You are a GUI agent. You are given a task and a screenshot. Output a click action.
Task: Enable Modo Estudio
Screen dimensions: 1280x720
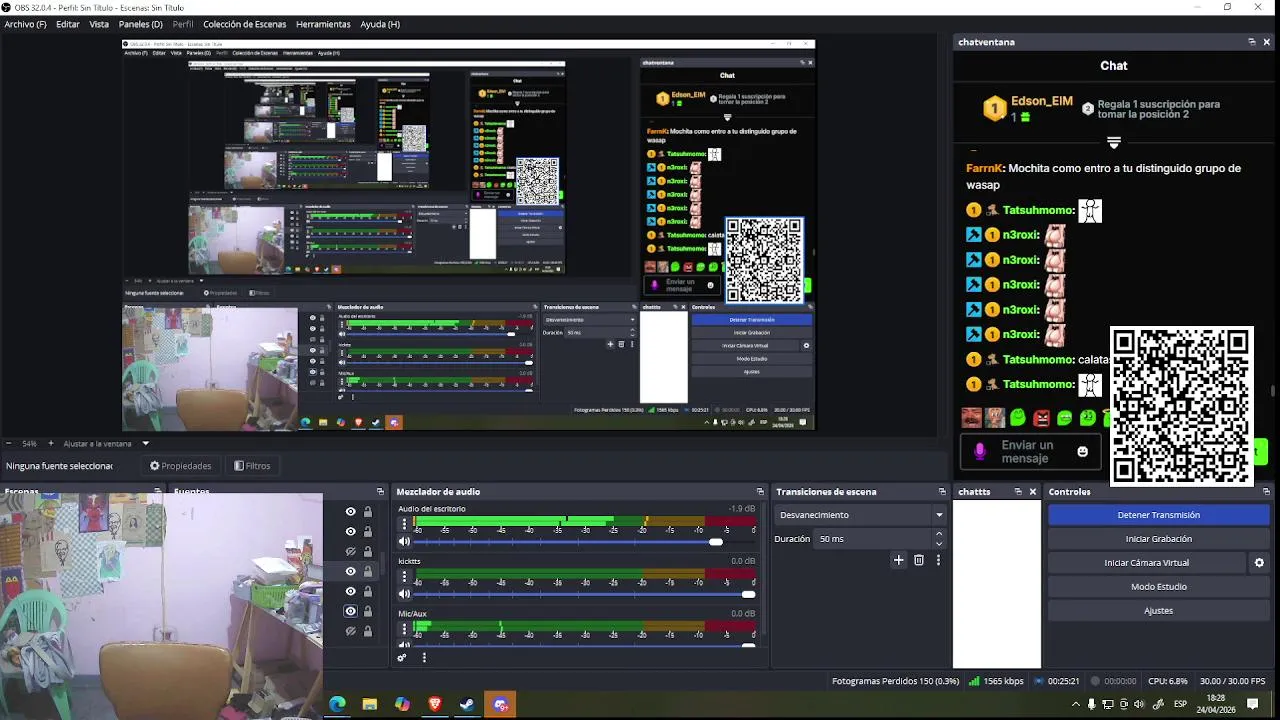pos(1158,587)
